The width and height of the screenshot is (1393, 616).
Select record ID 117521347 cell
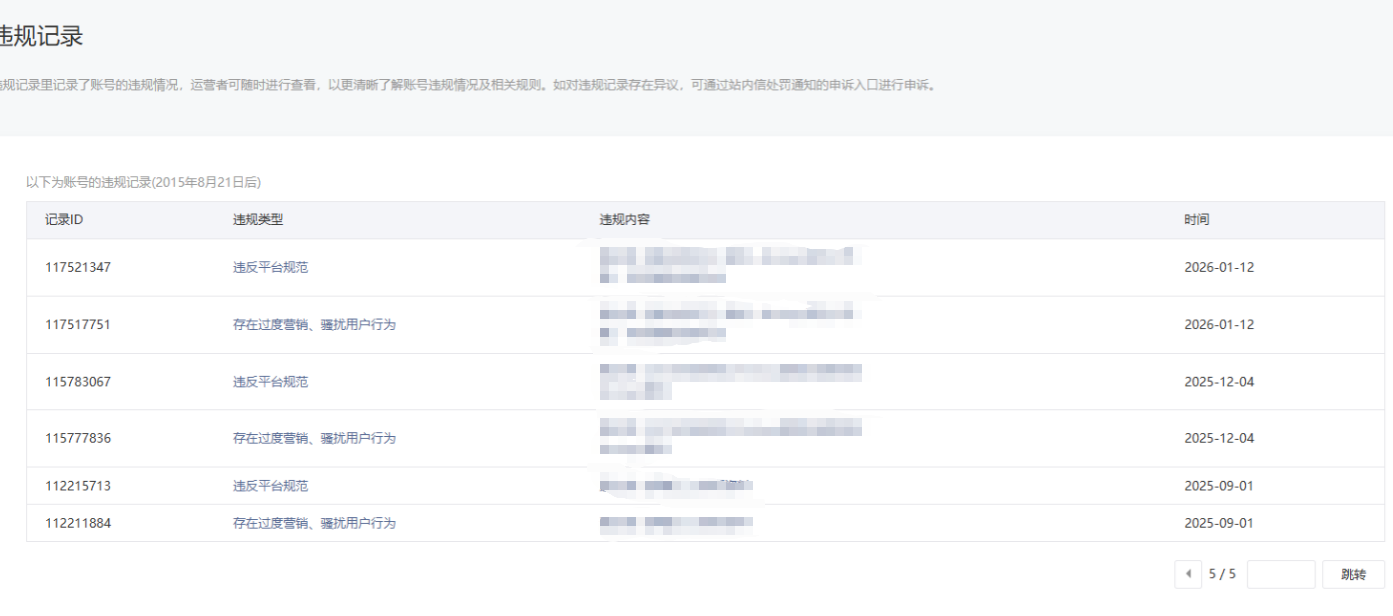pyautogui.click(x=78, y=267)
